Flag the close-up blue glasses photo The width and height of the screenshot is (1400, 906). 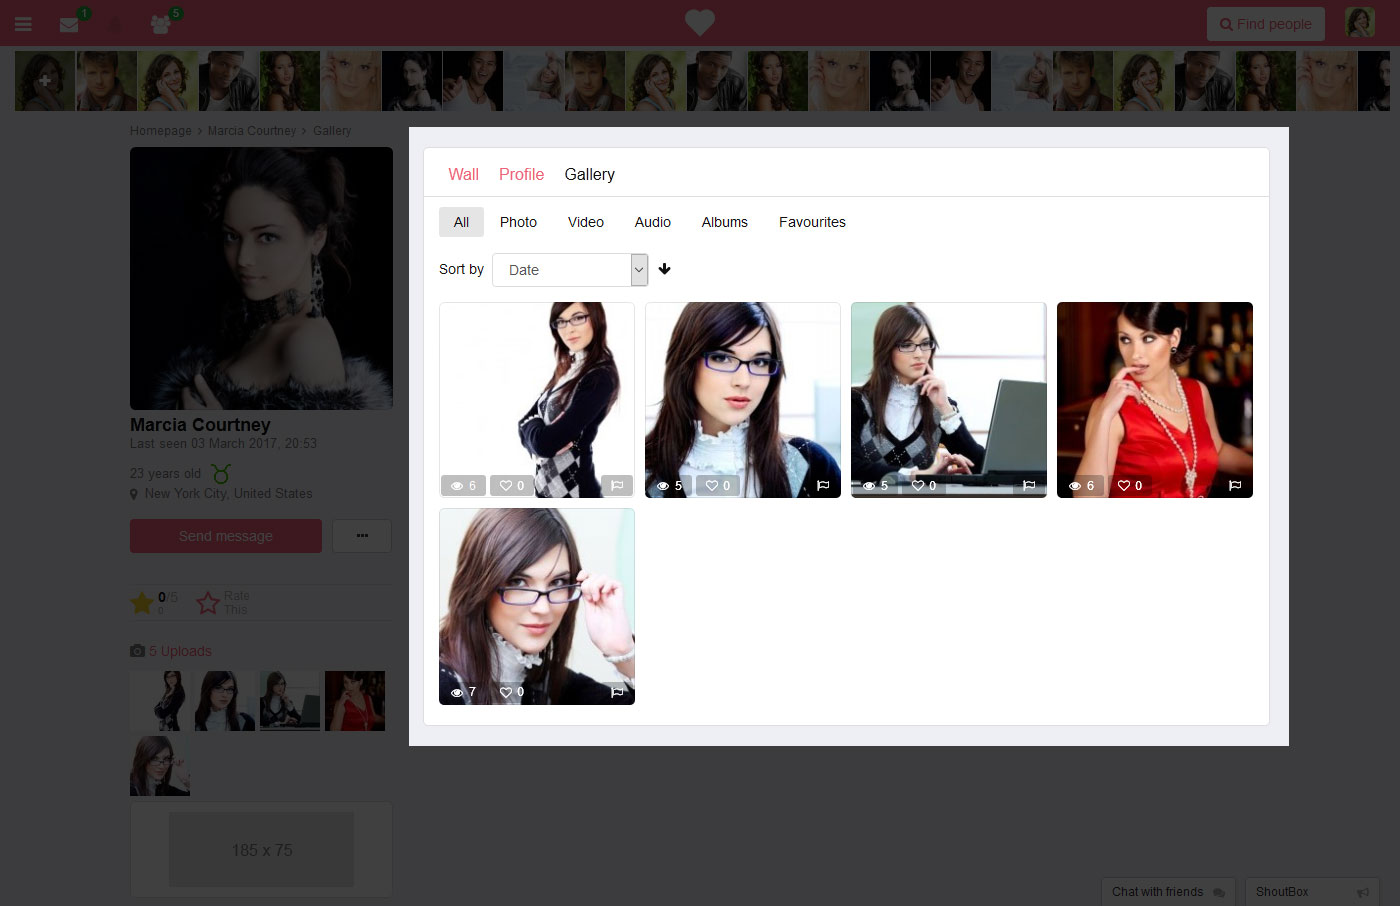pyautogui.click(x=823, y=485)
